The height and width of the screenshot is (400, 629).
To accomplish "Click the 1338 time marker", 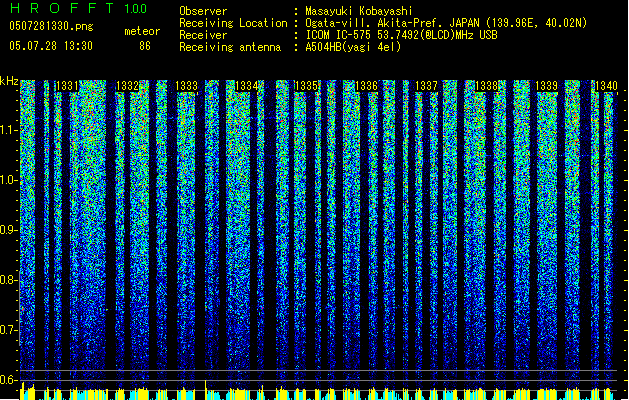I will 486,86.
